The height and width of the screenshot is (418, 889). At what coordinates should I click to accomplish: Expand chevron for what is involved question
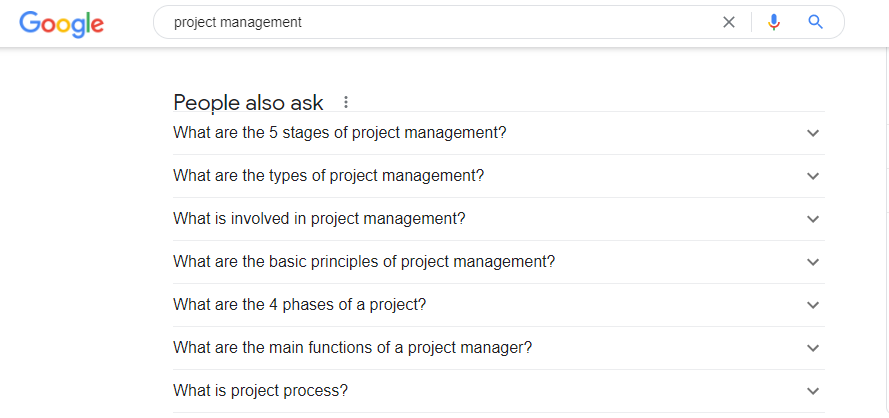813,219
